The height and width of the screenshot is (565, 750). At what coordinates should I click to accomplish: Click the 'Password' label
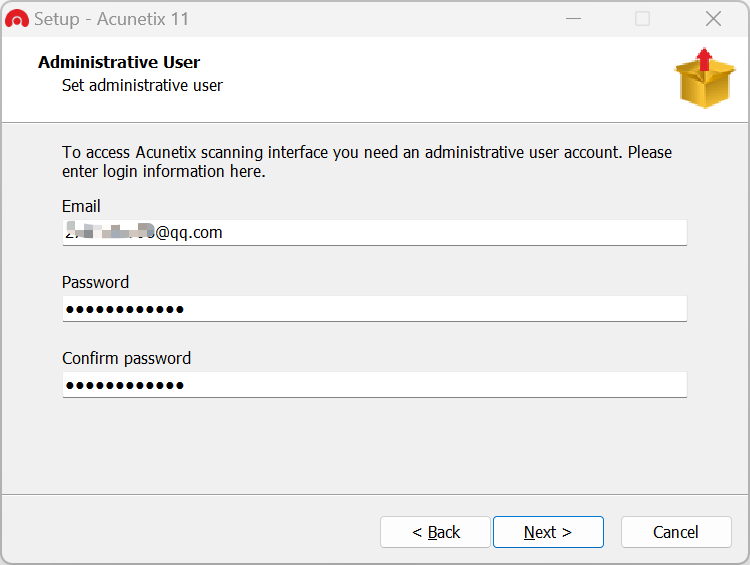click(x=95, y=282)
